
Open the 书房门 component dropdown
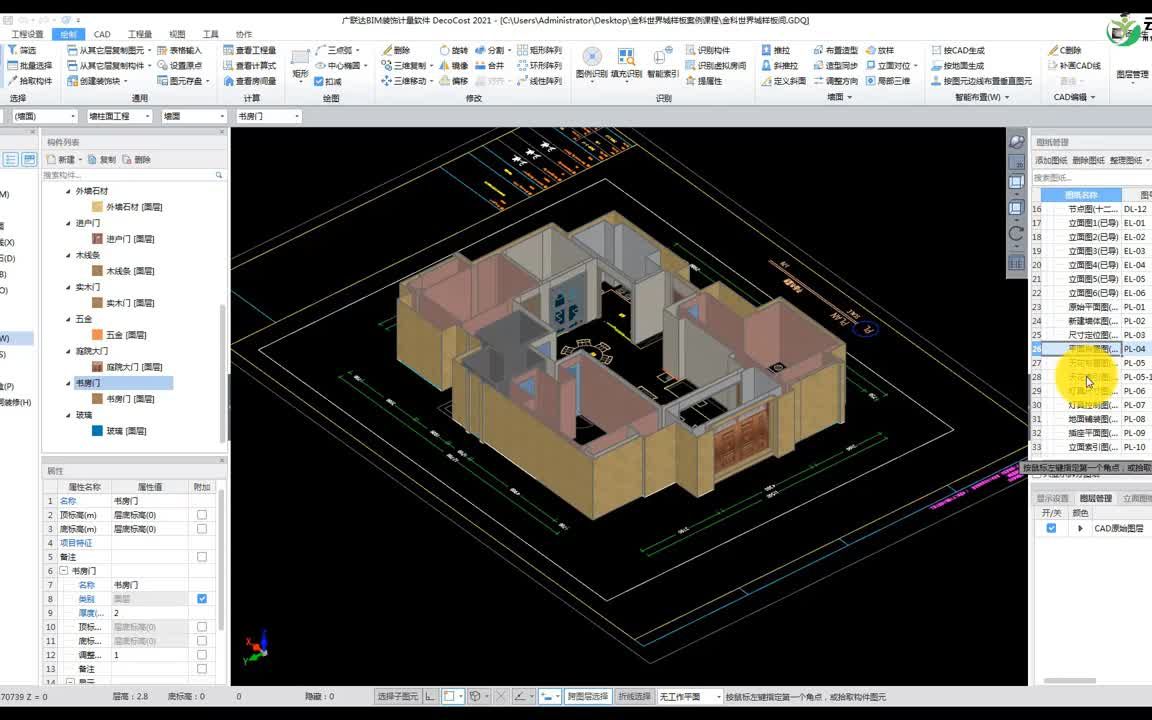pyautogui.click(x=268, y=116)
